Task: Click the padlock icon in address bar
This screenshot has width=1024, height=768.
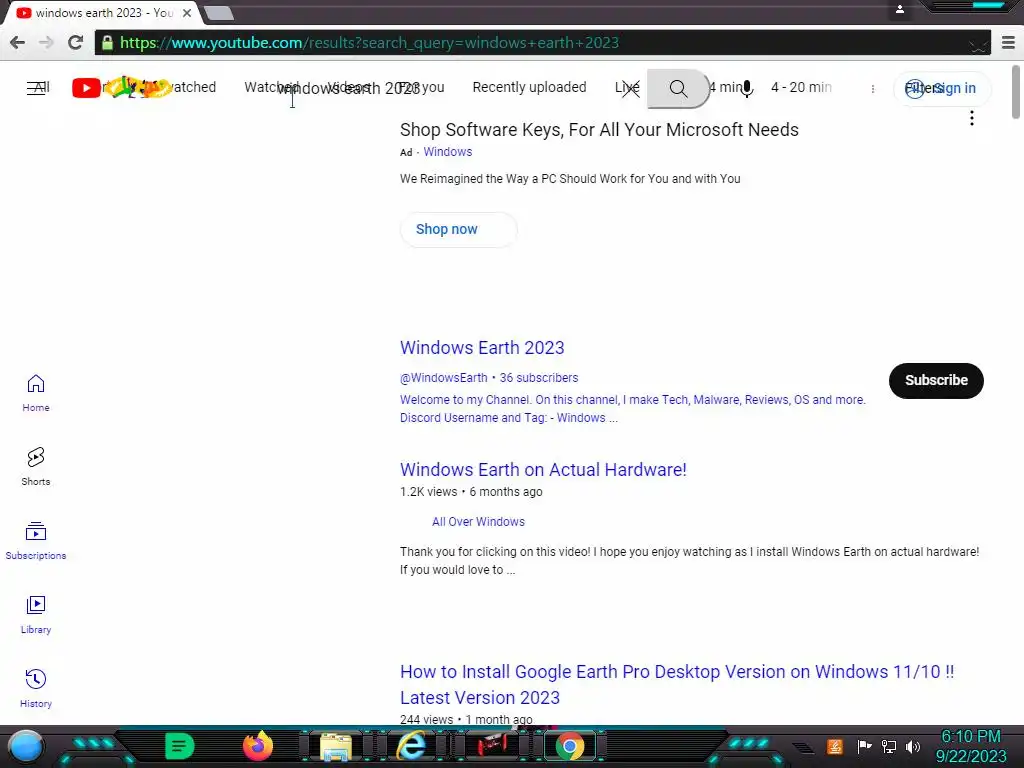Action: pos(107,43)
